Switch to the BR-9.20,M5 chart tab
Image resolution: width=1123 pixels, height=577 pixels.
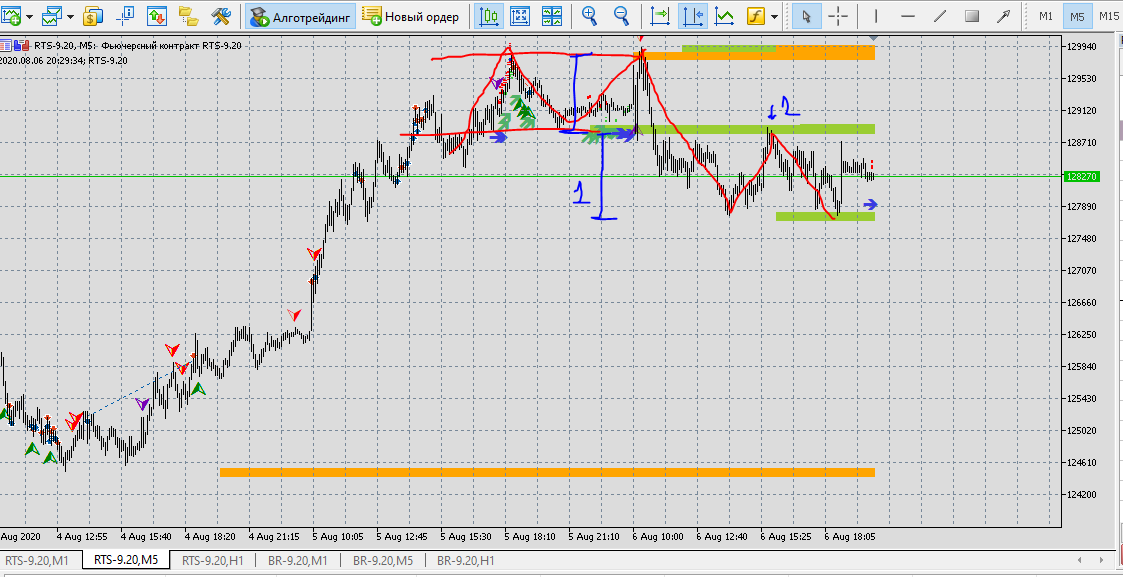[383, 561]
